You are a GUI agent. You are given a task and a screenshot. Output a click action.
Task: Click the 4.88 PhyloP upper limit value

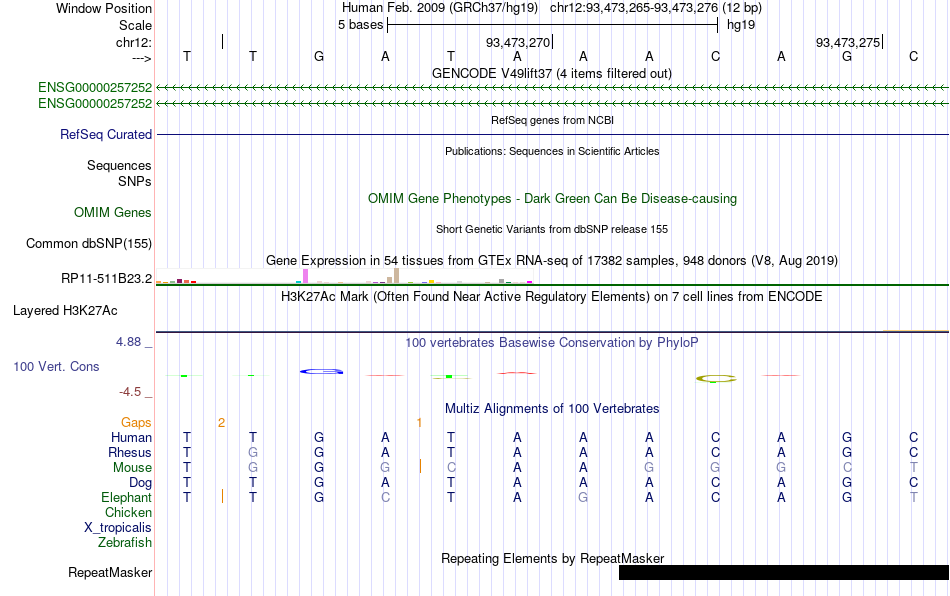(128, 342)
